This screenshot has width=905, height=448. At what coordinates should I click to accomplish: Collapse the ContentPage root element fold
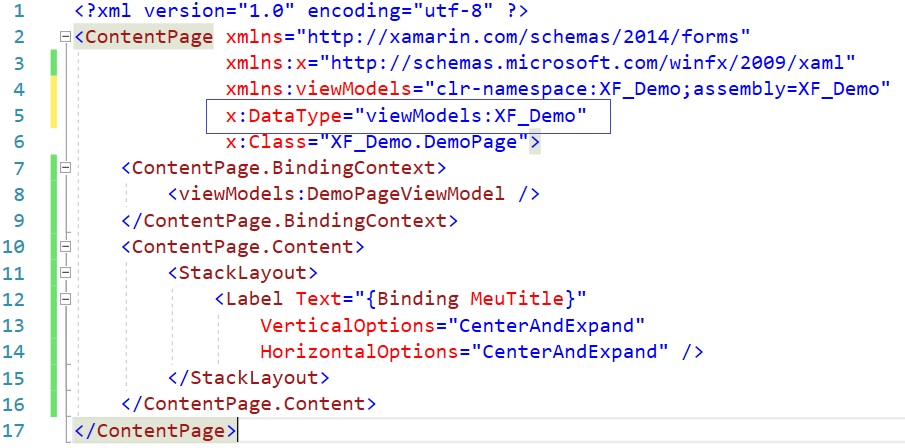[x=65, y=38]
